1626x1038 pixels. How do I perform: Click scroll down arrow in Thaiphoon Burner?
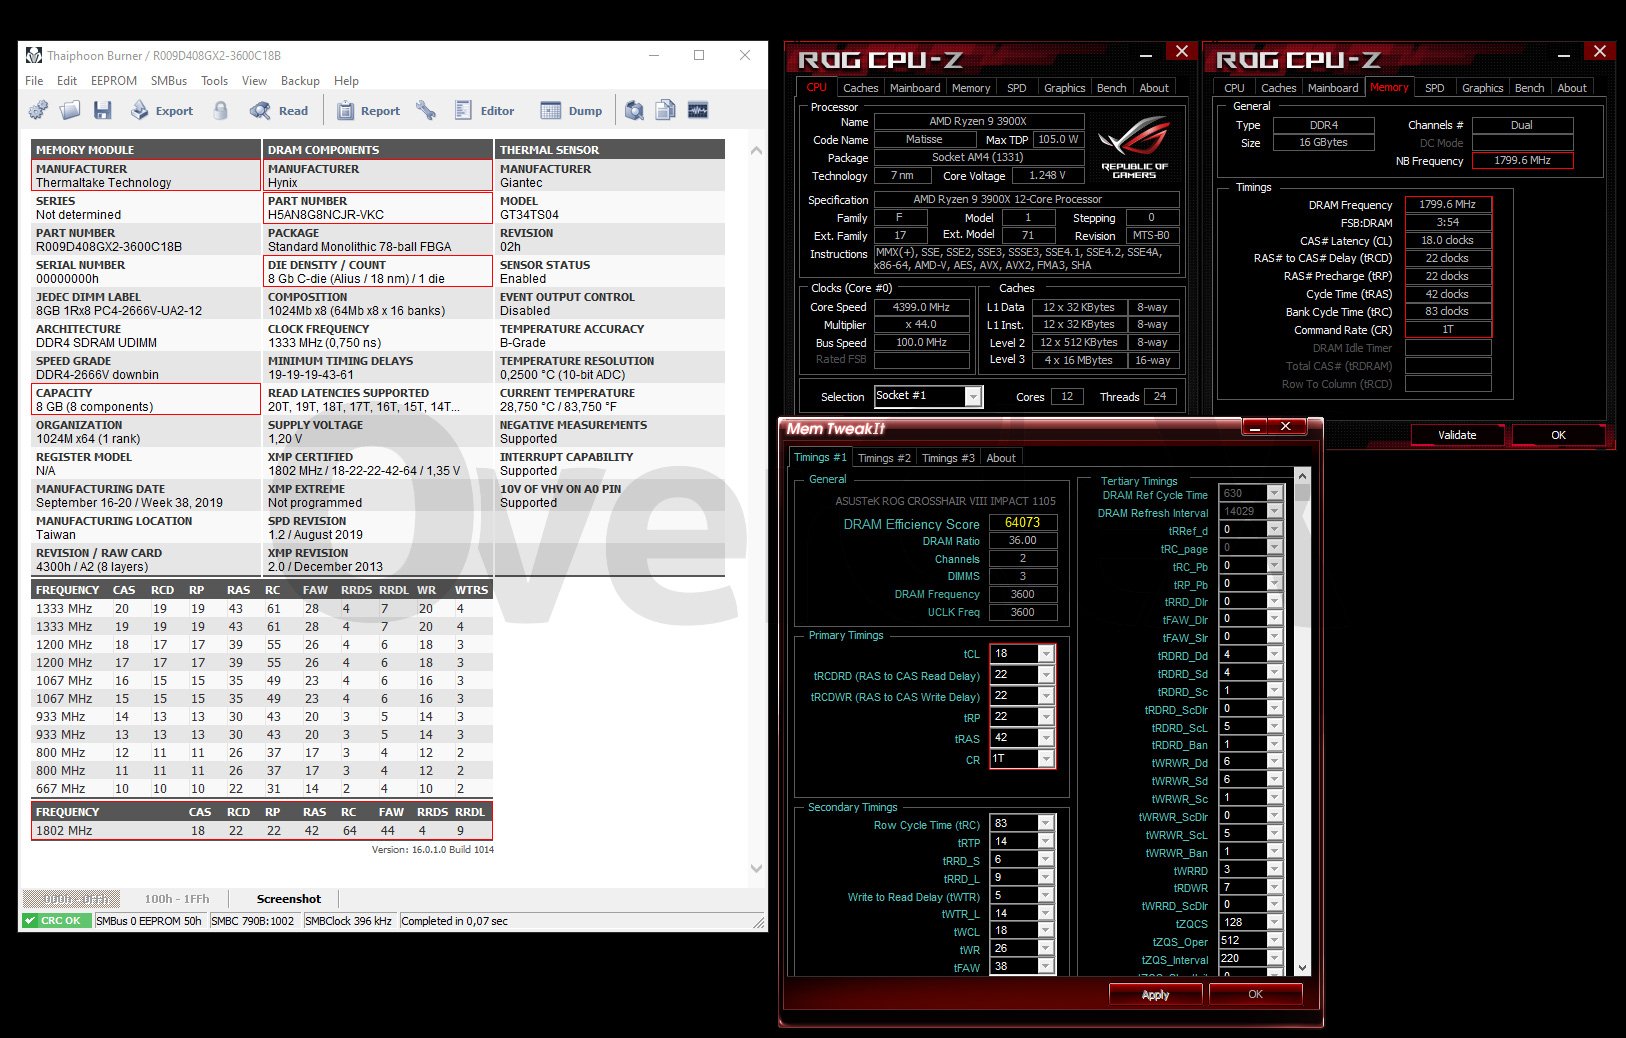[756, 869]
